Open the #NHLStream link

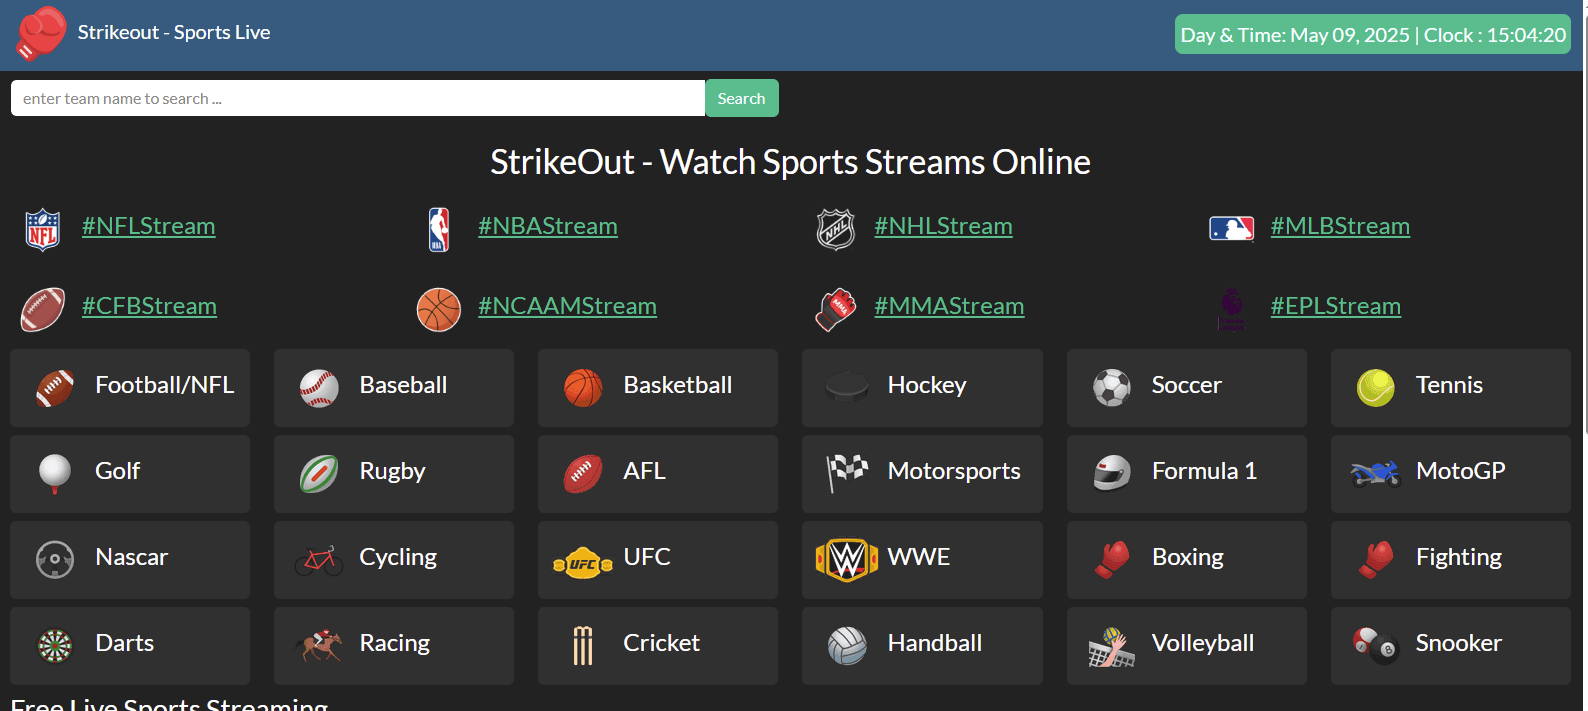[x=944, y=226]
